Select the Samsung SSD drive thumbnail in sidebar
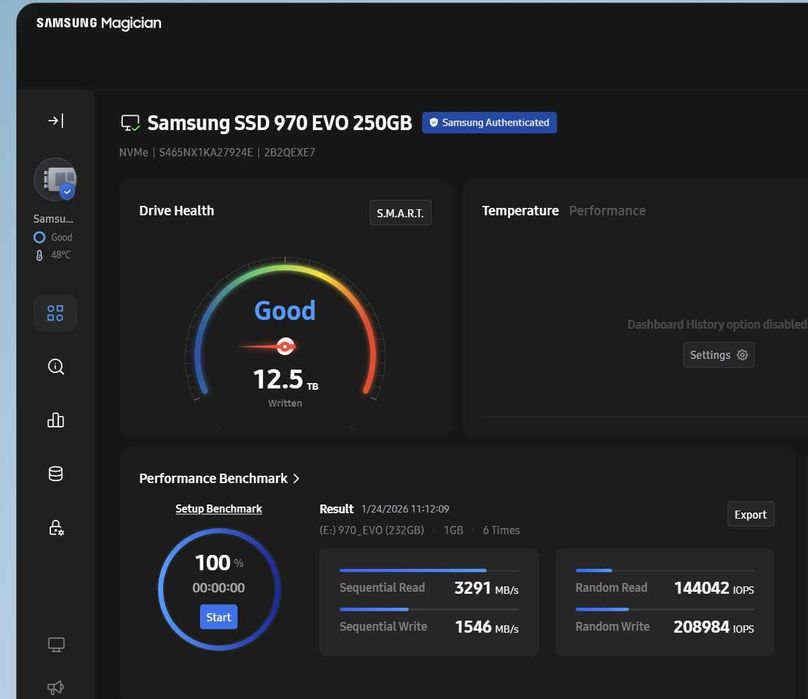Viewport: 808px width, 699px height. (56, 179)
